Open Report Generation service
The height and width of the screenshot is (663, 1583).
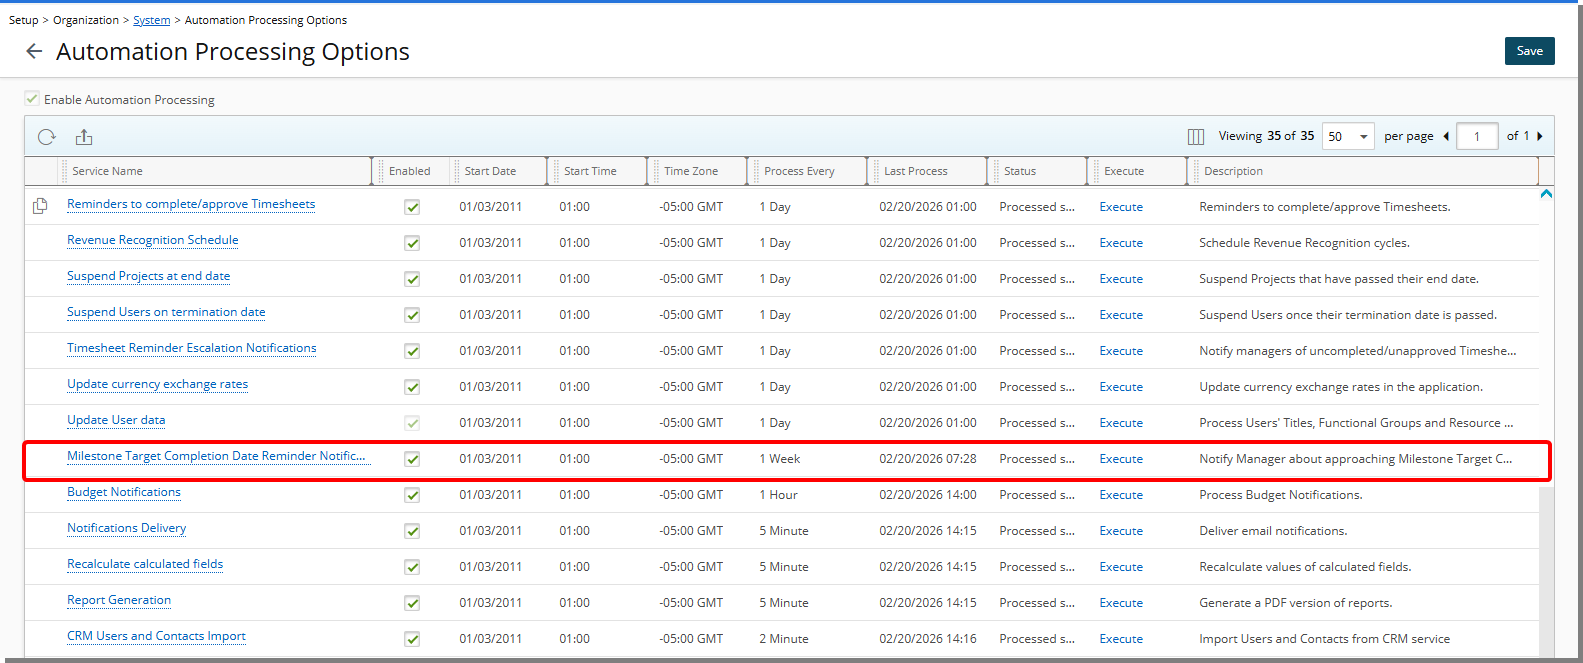coord(119,600)
